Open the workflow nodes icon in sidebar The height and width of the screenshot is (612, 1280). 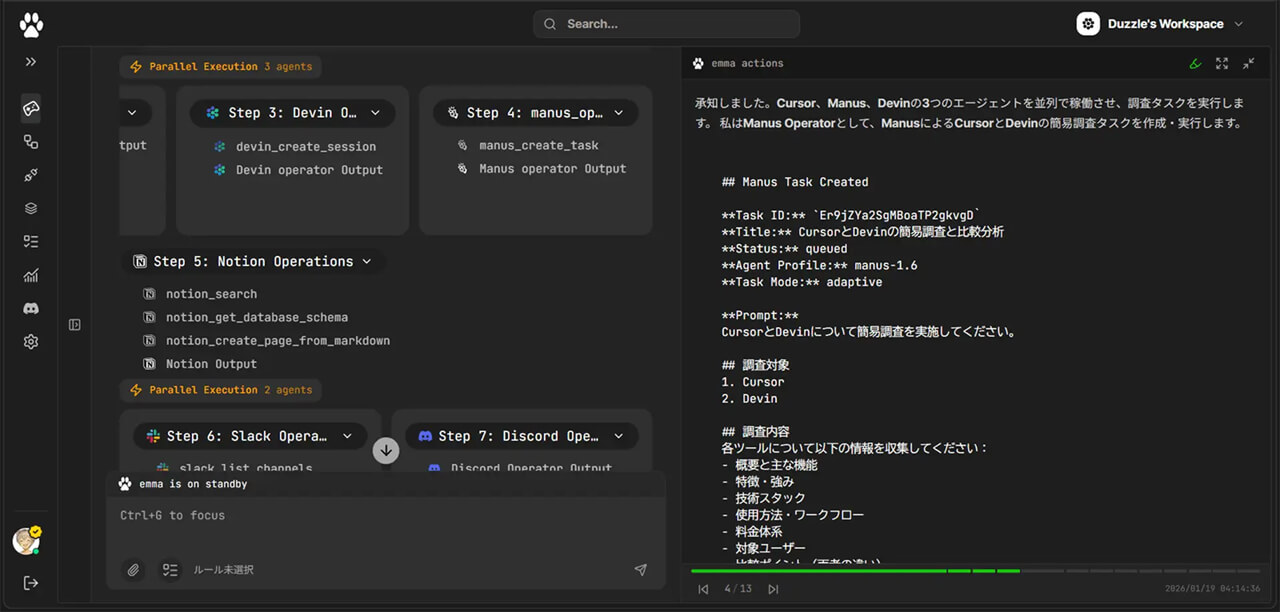(x=30, y=142)
